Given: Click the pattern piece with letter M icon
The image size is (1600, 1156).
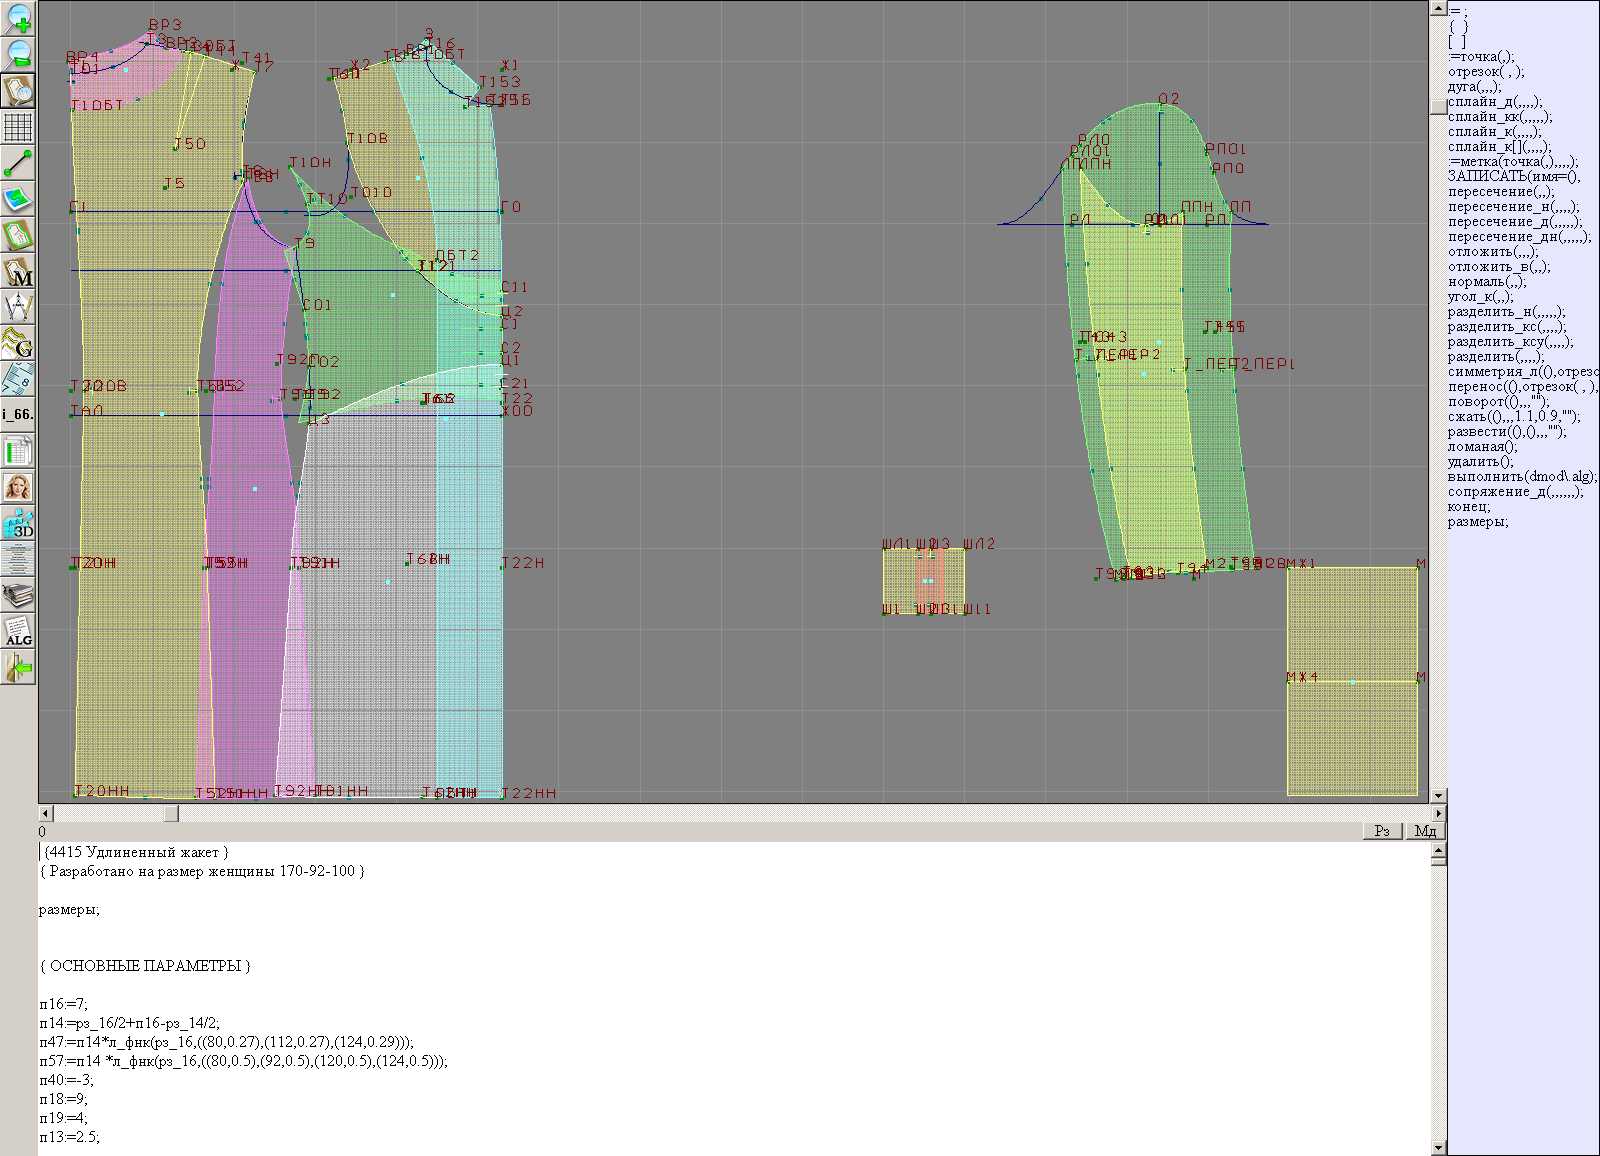Looking at the screenshot, I should click(x=18, y=272).
